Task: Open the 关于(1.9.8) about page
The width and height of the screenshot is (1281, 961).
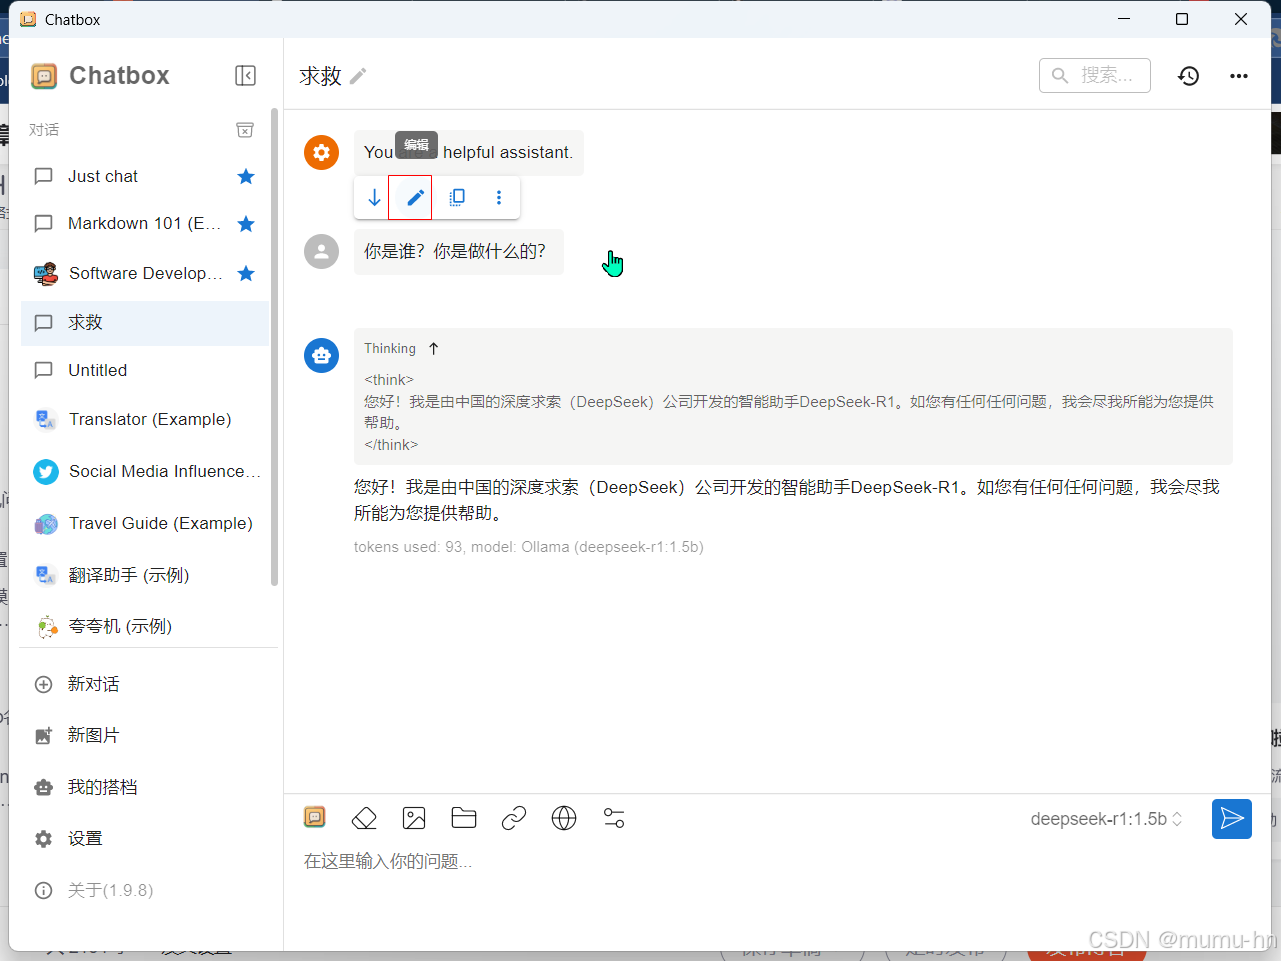Action: pos(145,890)
